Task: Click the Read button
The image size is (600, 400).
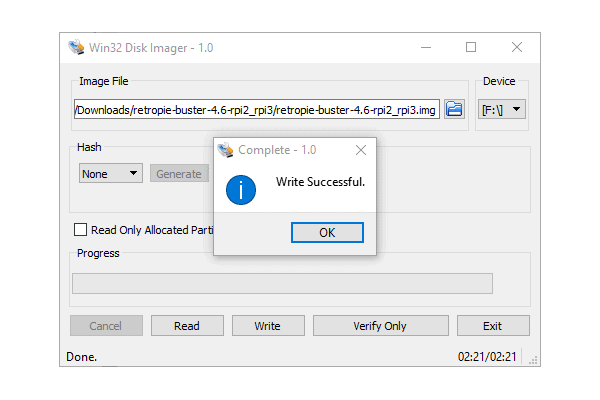Action: click(x=187, y=326)
